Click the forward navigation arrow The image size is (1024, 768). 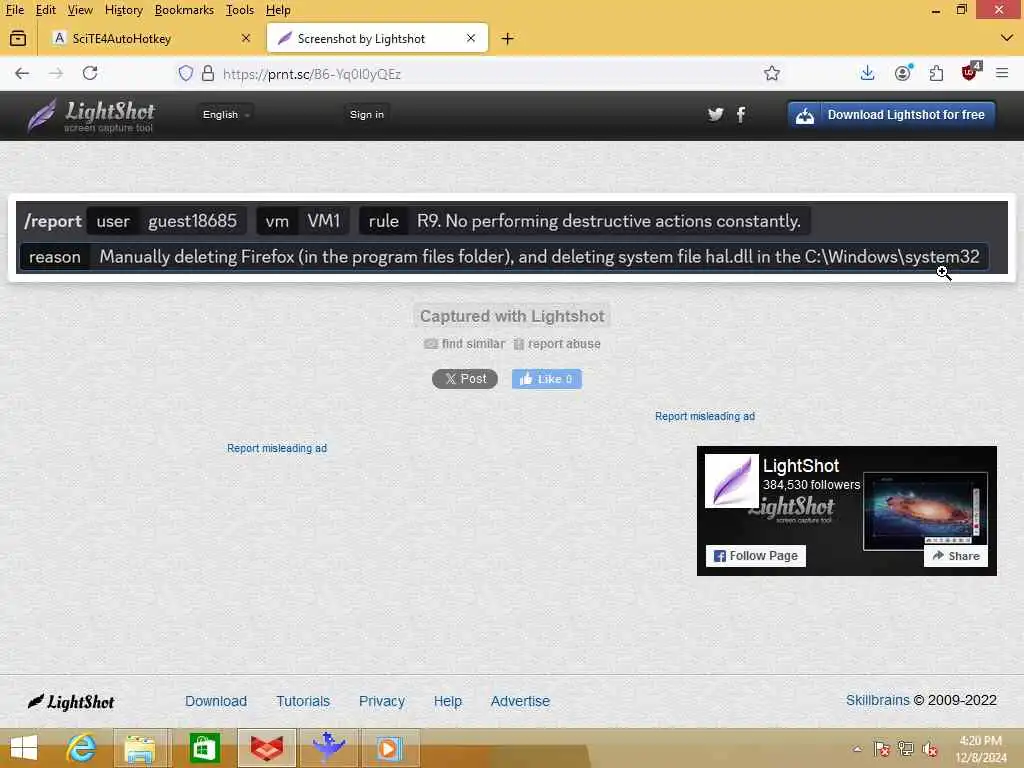pos(56,73)
